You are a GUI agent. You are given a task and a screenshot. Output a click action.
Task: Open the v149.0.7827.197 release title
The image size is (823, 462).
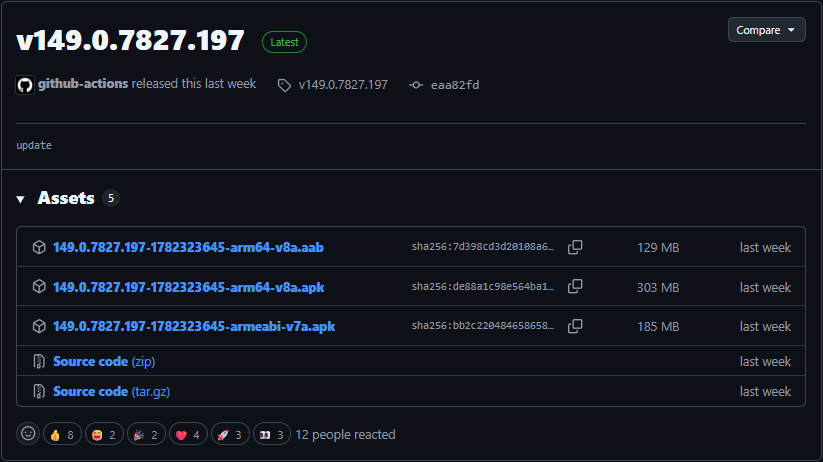[130, 40]
